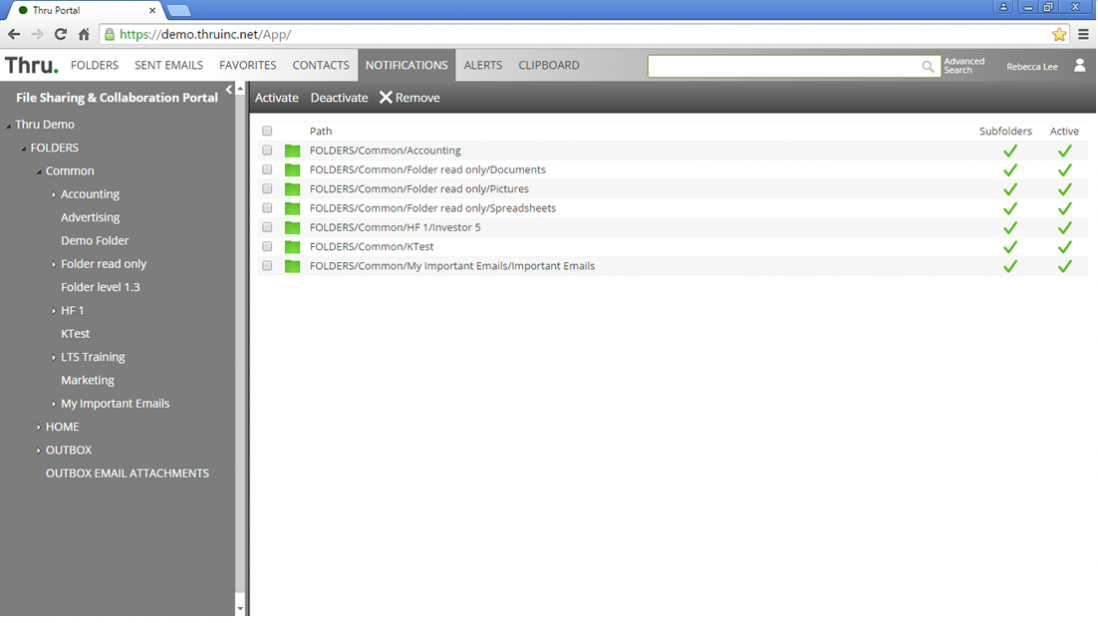Expand the Folder read only tree node
Screen dimensions: 1098x623
click(x=54, y=265)
